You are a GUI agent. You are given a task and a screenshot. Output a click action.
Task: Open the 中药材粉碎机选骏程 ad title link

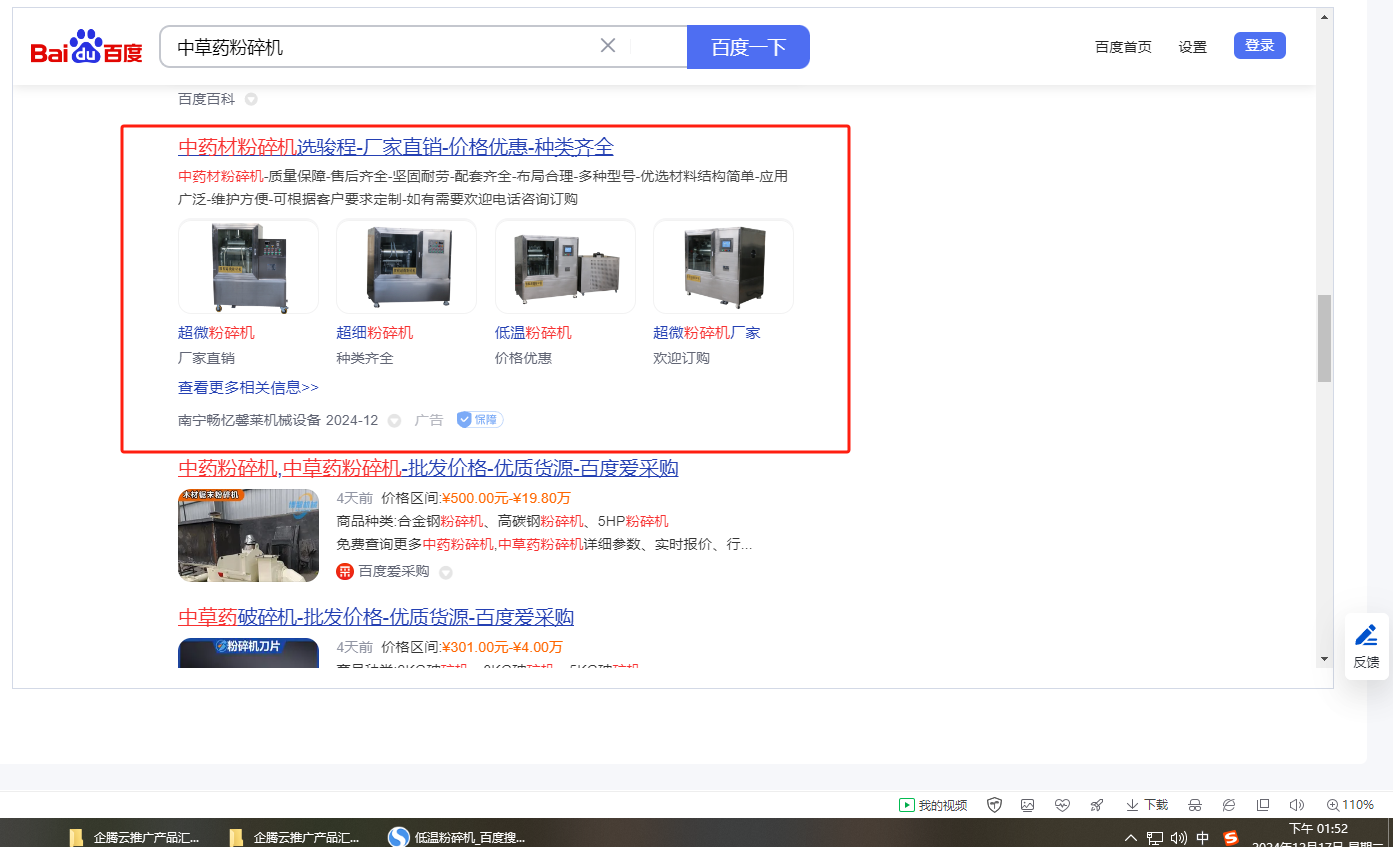tap(396, 147)
